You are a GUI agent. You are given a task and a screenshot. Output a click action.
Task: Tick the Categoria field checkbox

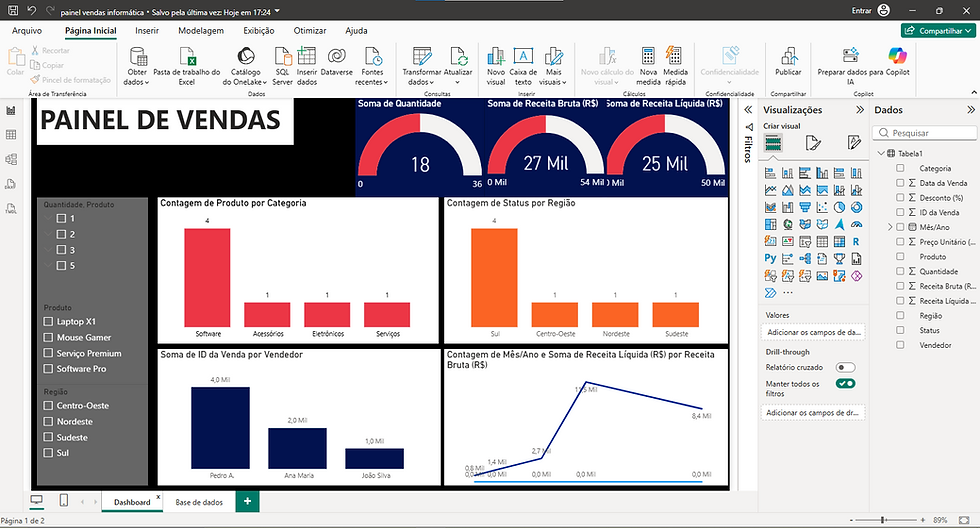(900, 168)
